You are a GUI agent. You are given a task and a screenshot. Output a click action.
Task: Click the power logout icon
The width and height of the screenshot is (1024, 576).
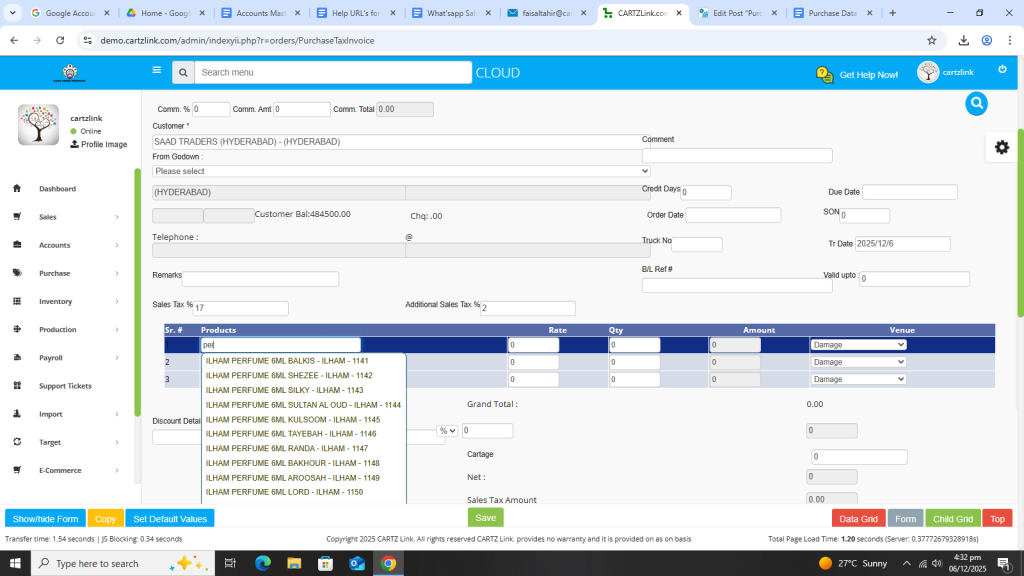click(1002, 69)
